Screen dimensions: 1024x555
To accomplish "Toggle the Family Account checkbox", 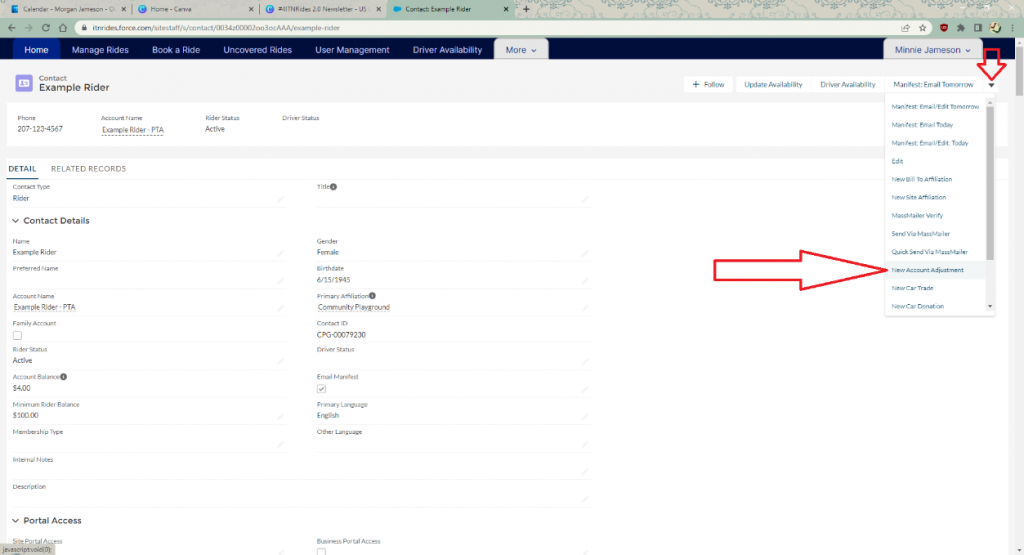I will (17, 336).
